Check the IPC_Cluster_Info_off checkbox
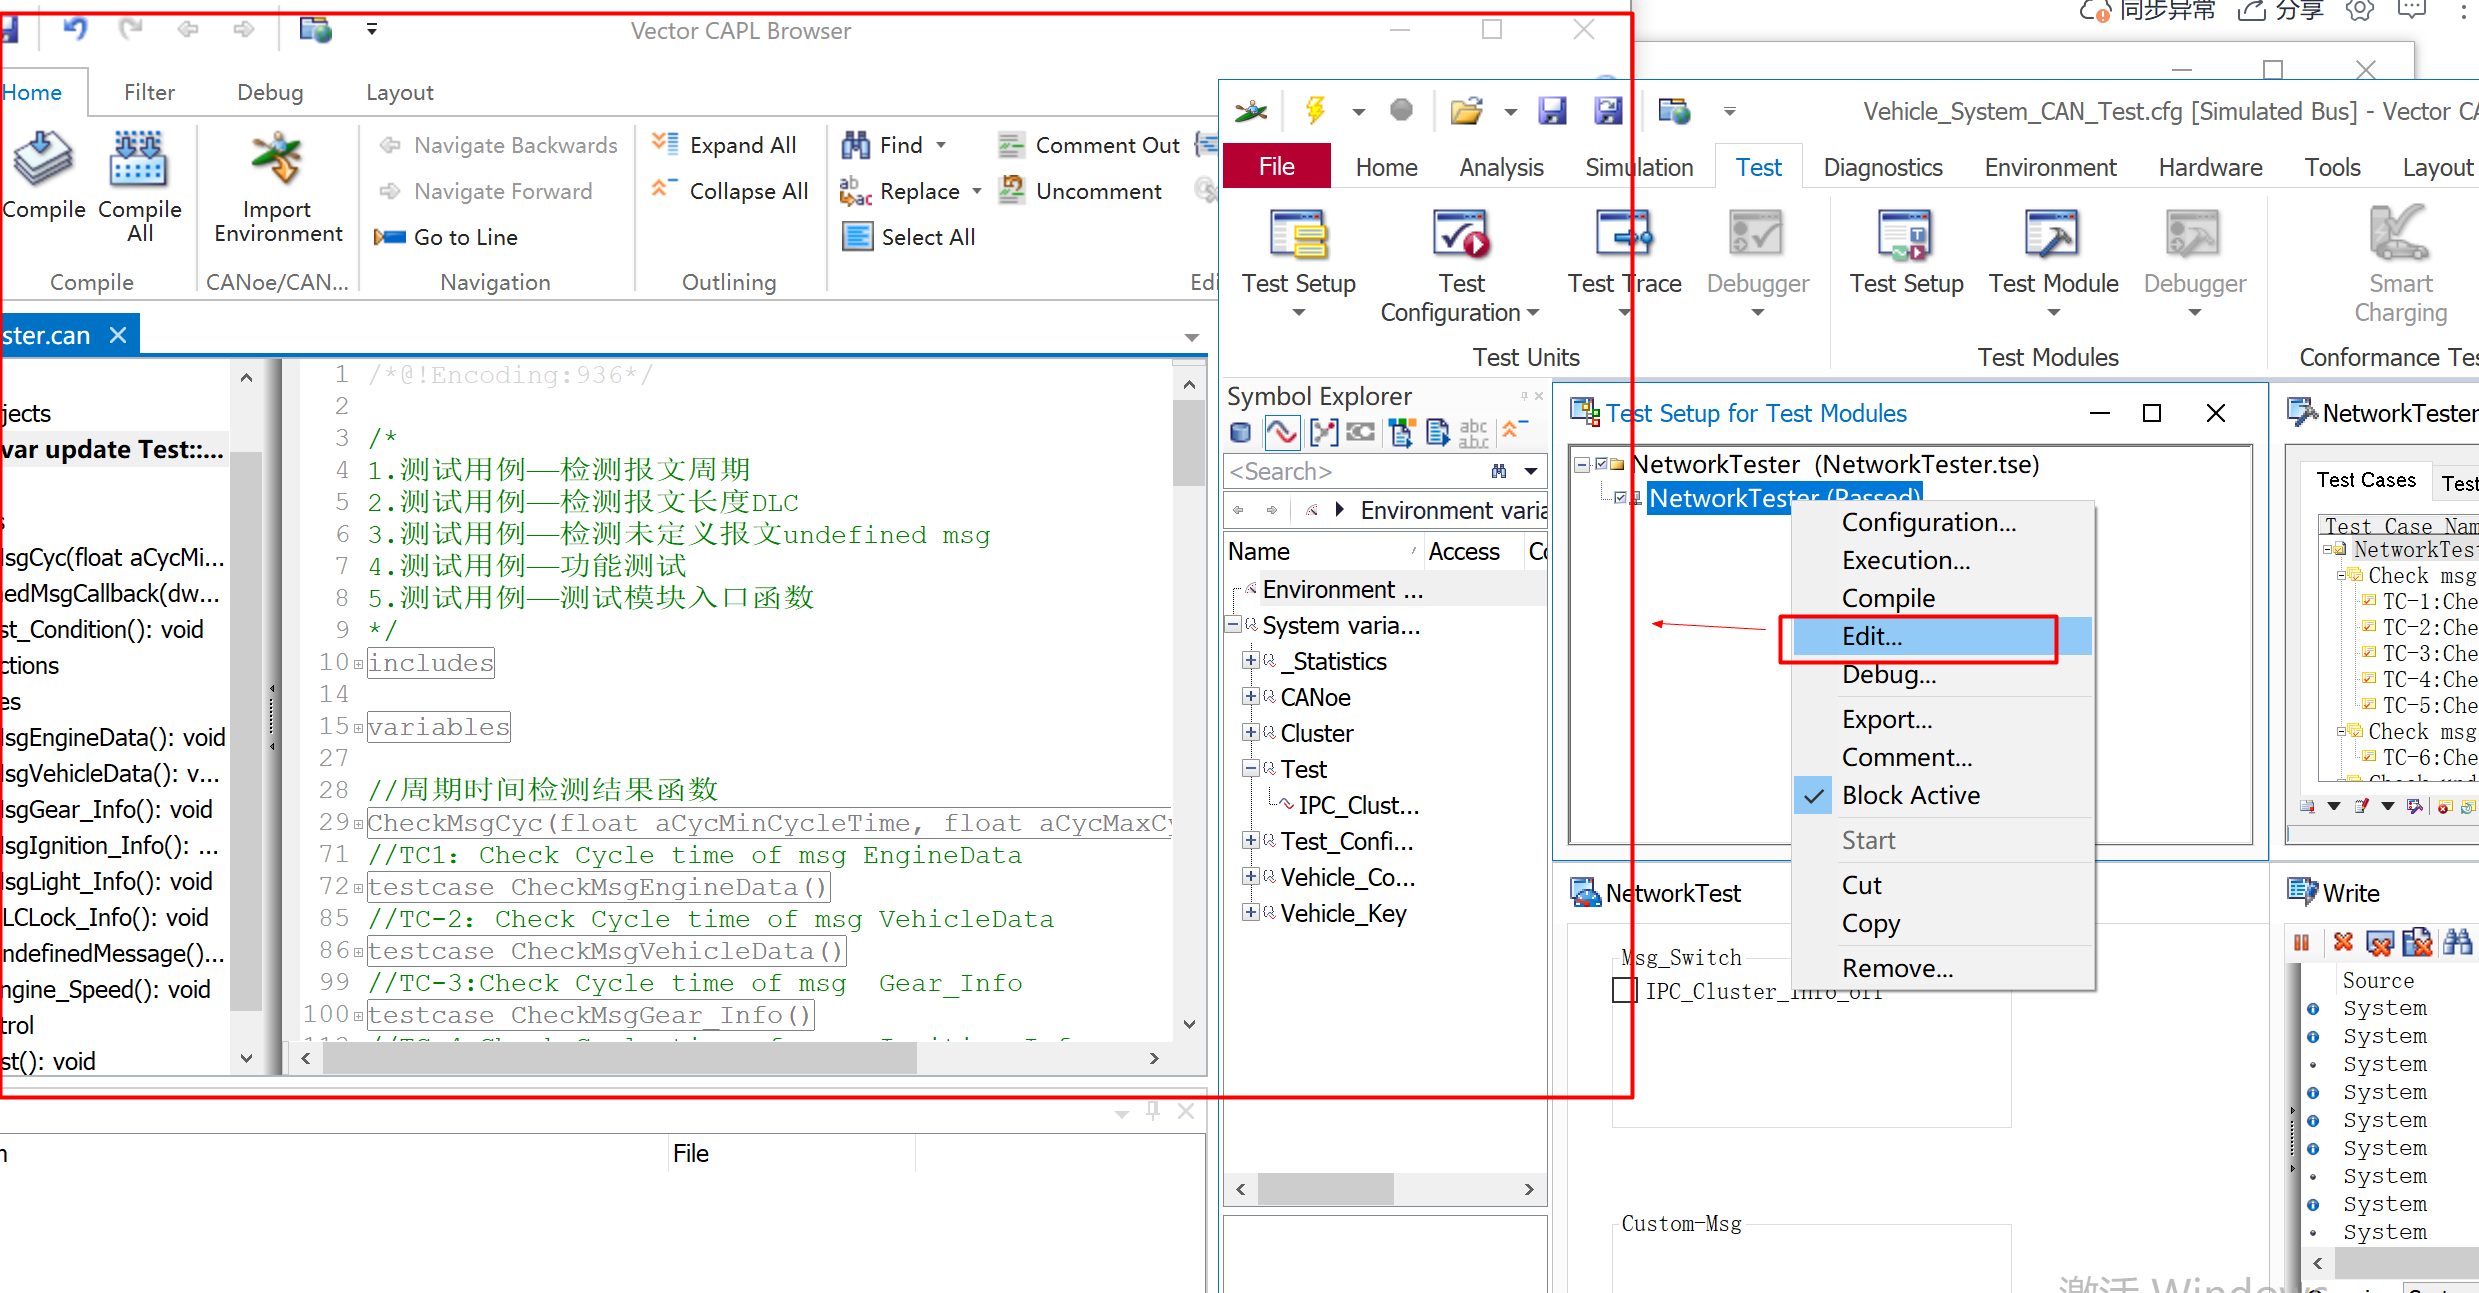Viewport: 2479px width, 1293px height. (1624, 990)
